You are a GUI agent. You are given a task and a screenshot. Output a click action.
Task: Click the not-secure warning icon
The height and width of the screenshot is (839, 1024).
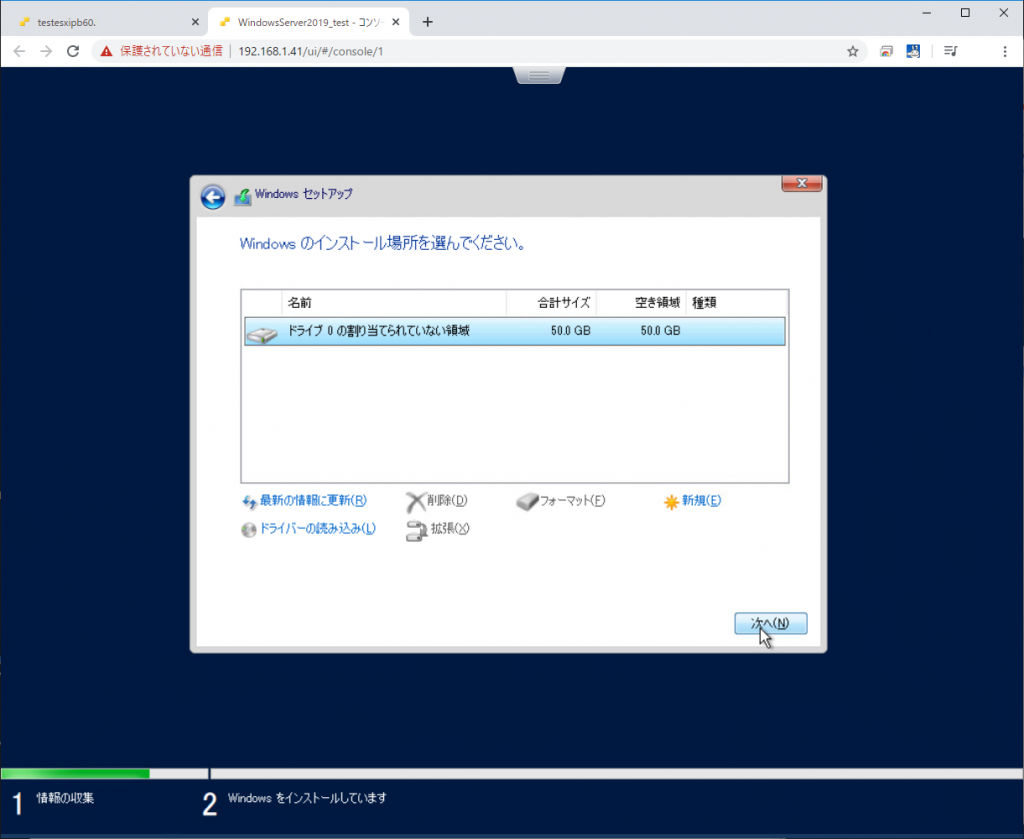[x=106, y=51]
